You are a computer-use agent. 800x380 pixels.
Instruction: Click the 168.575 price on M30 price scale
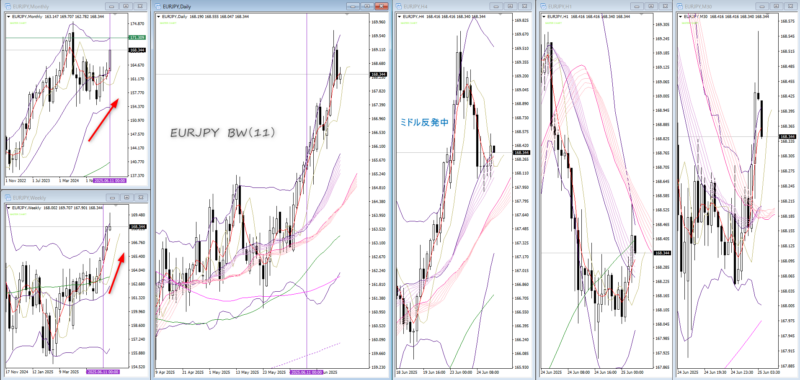787,21
